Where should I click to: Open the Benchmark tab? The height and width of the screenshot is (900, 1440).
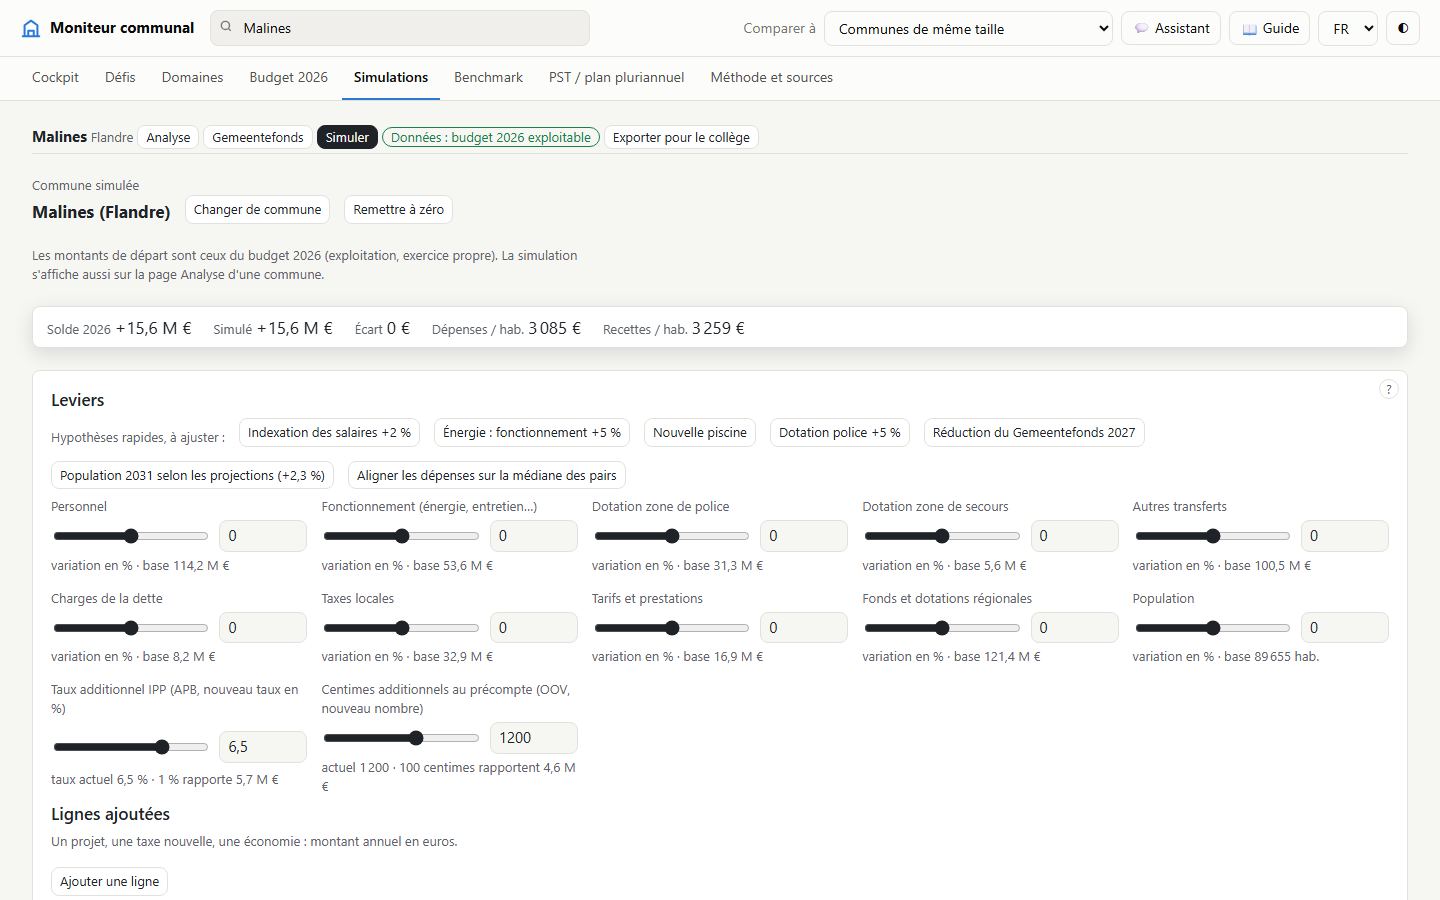(x=488, y=77)
